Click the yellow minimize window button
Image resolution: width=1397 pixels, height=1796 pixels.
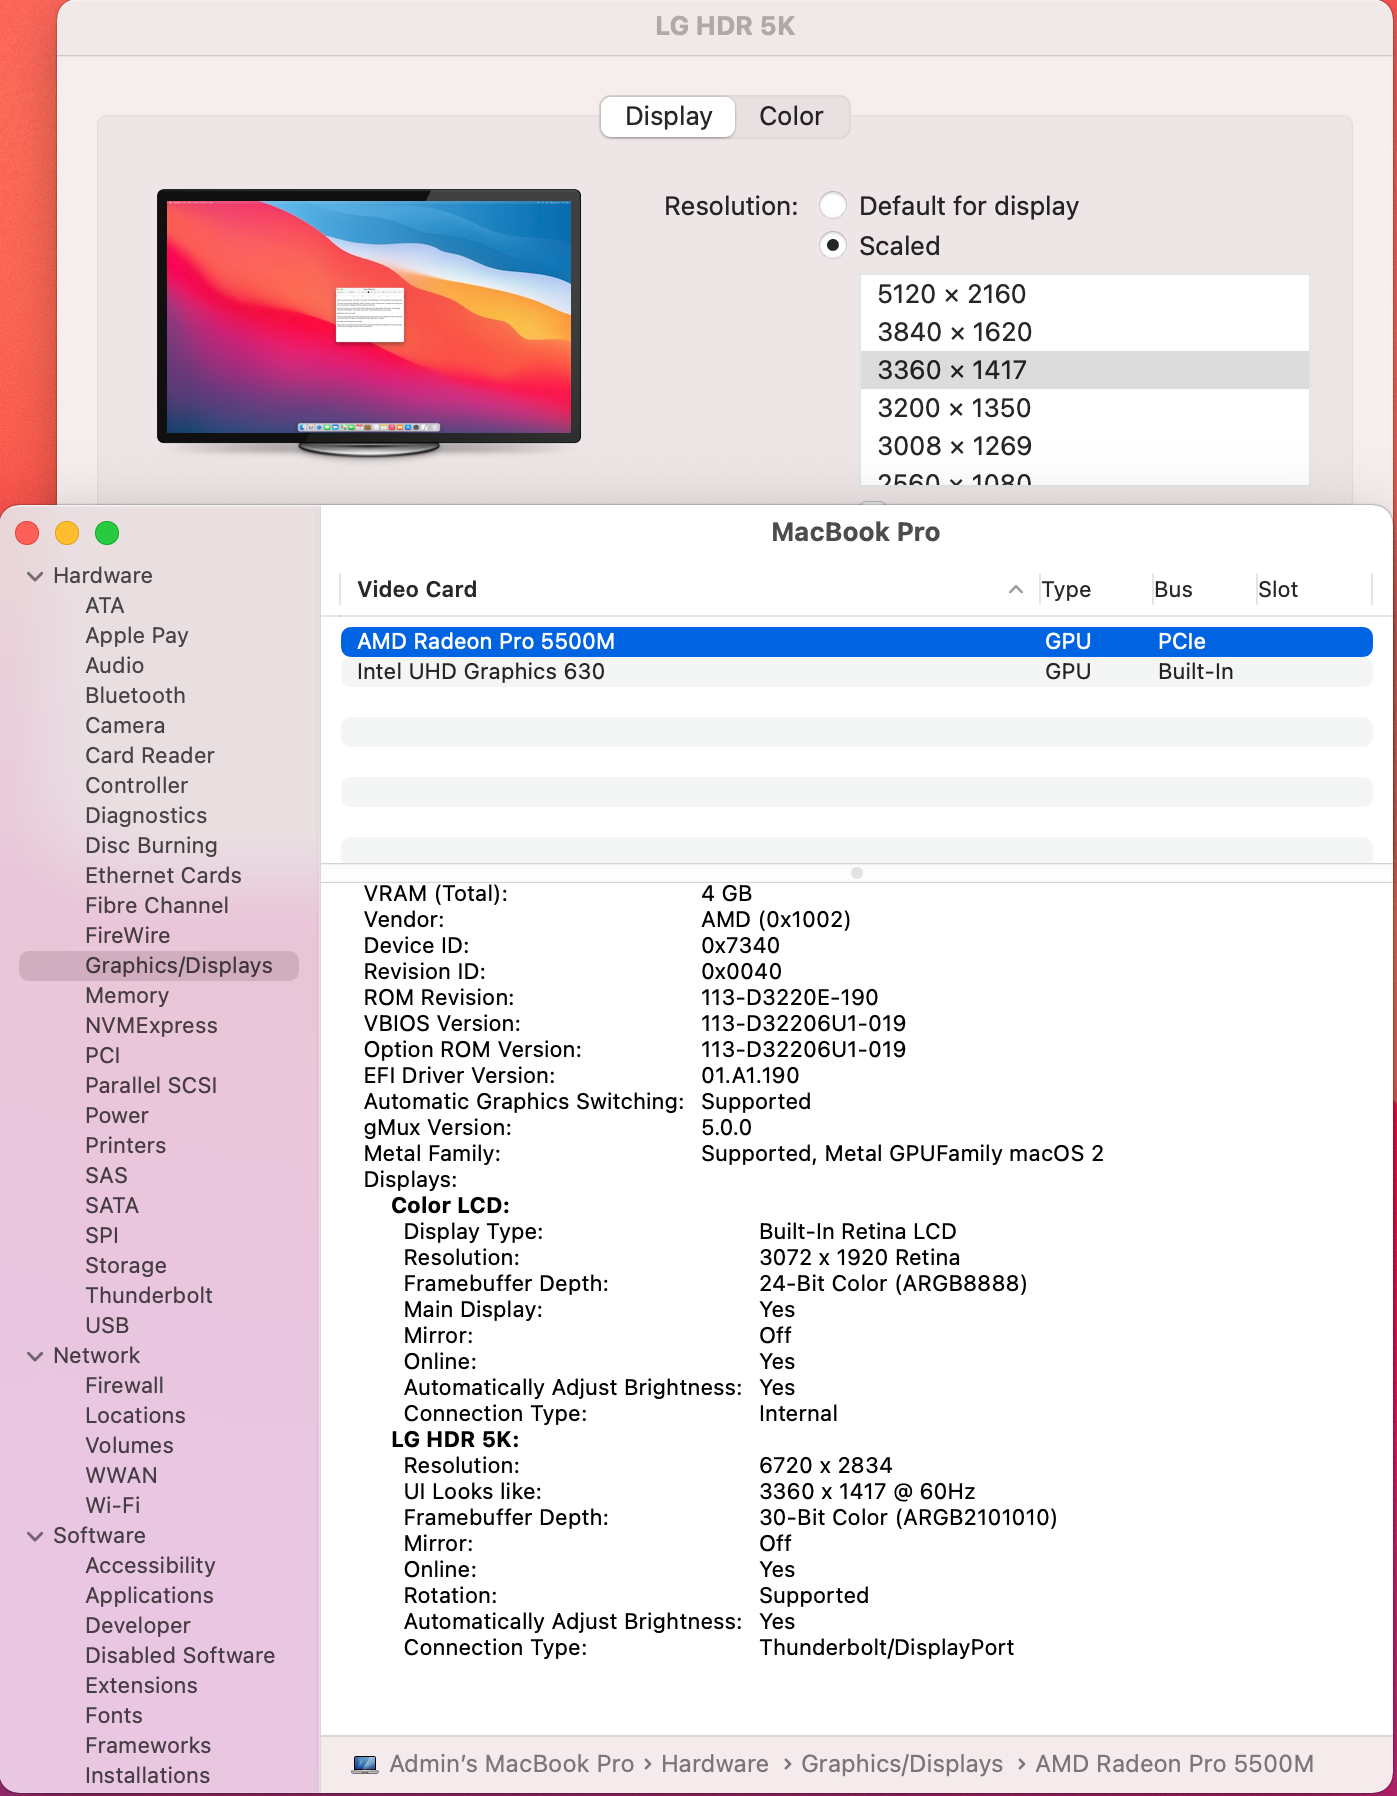click(67, 533)
